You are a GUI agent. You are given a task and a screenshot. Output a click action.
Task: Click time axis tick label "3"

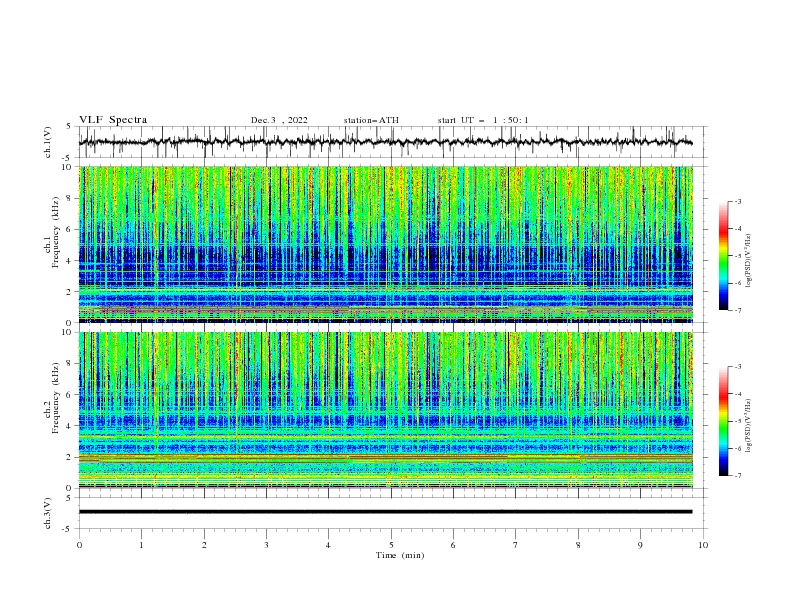266,545
